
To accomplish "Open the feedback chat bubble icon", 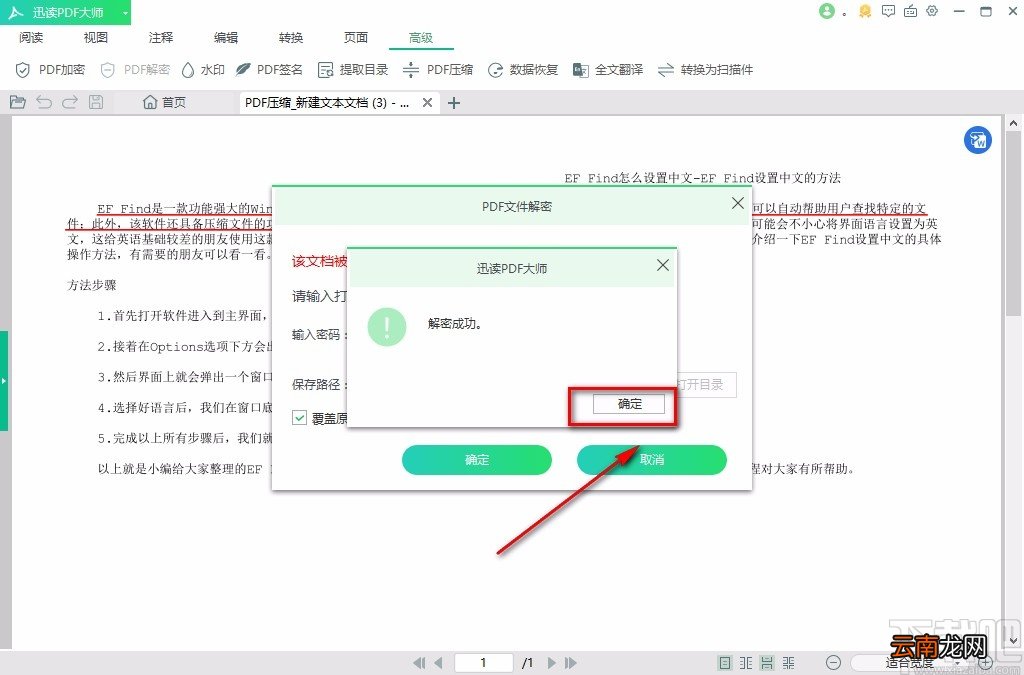I will 888,11.
